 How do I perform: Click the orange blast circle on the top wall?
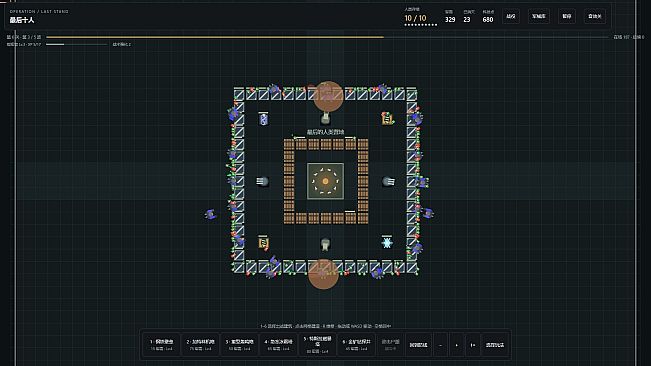[x=328, y=96]
